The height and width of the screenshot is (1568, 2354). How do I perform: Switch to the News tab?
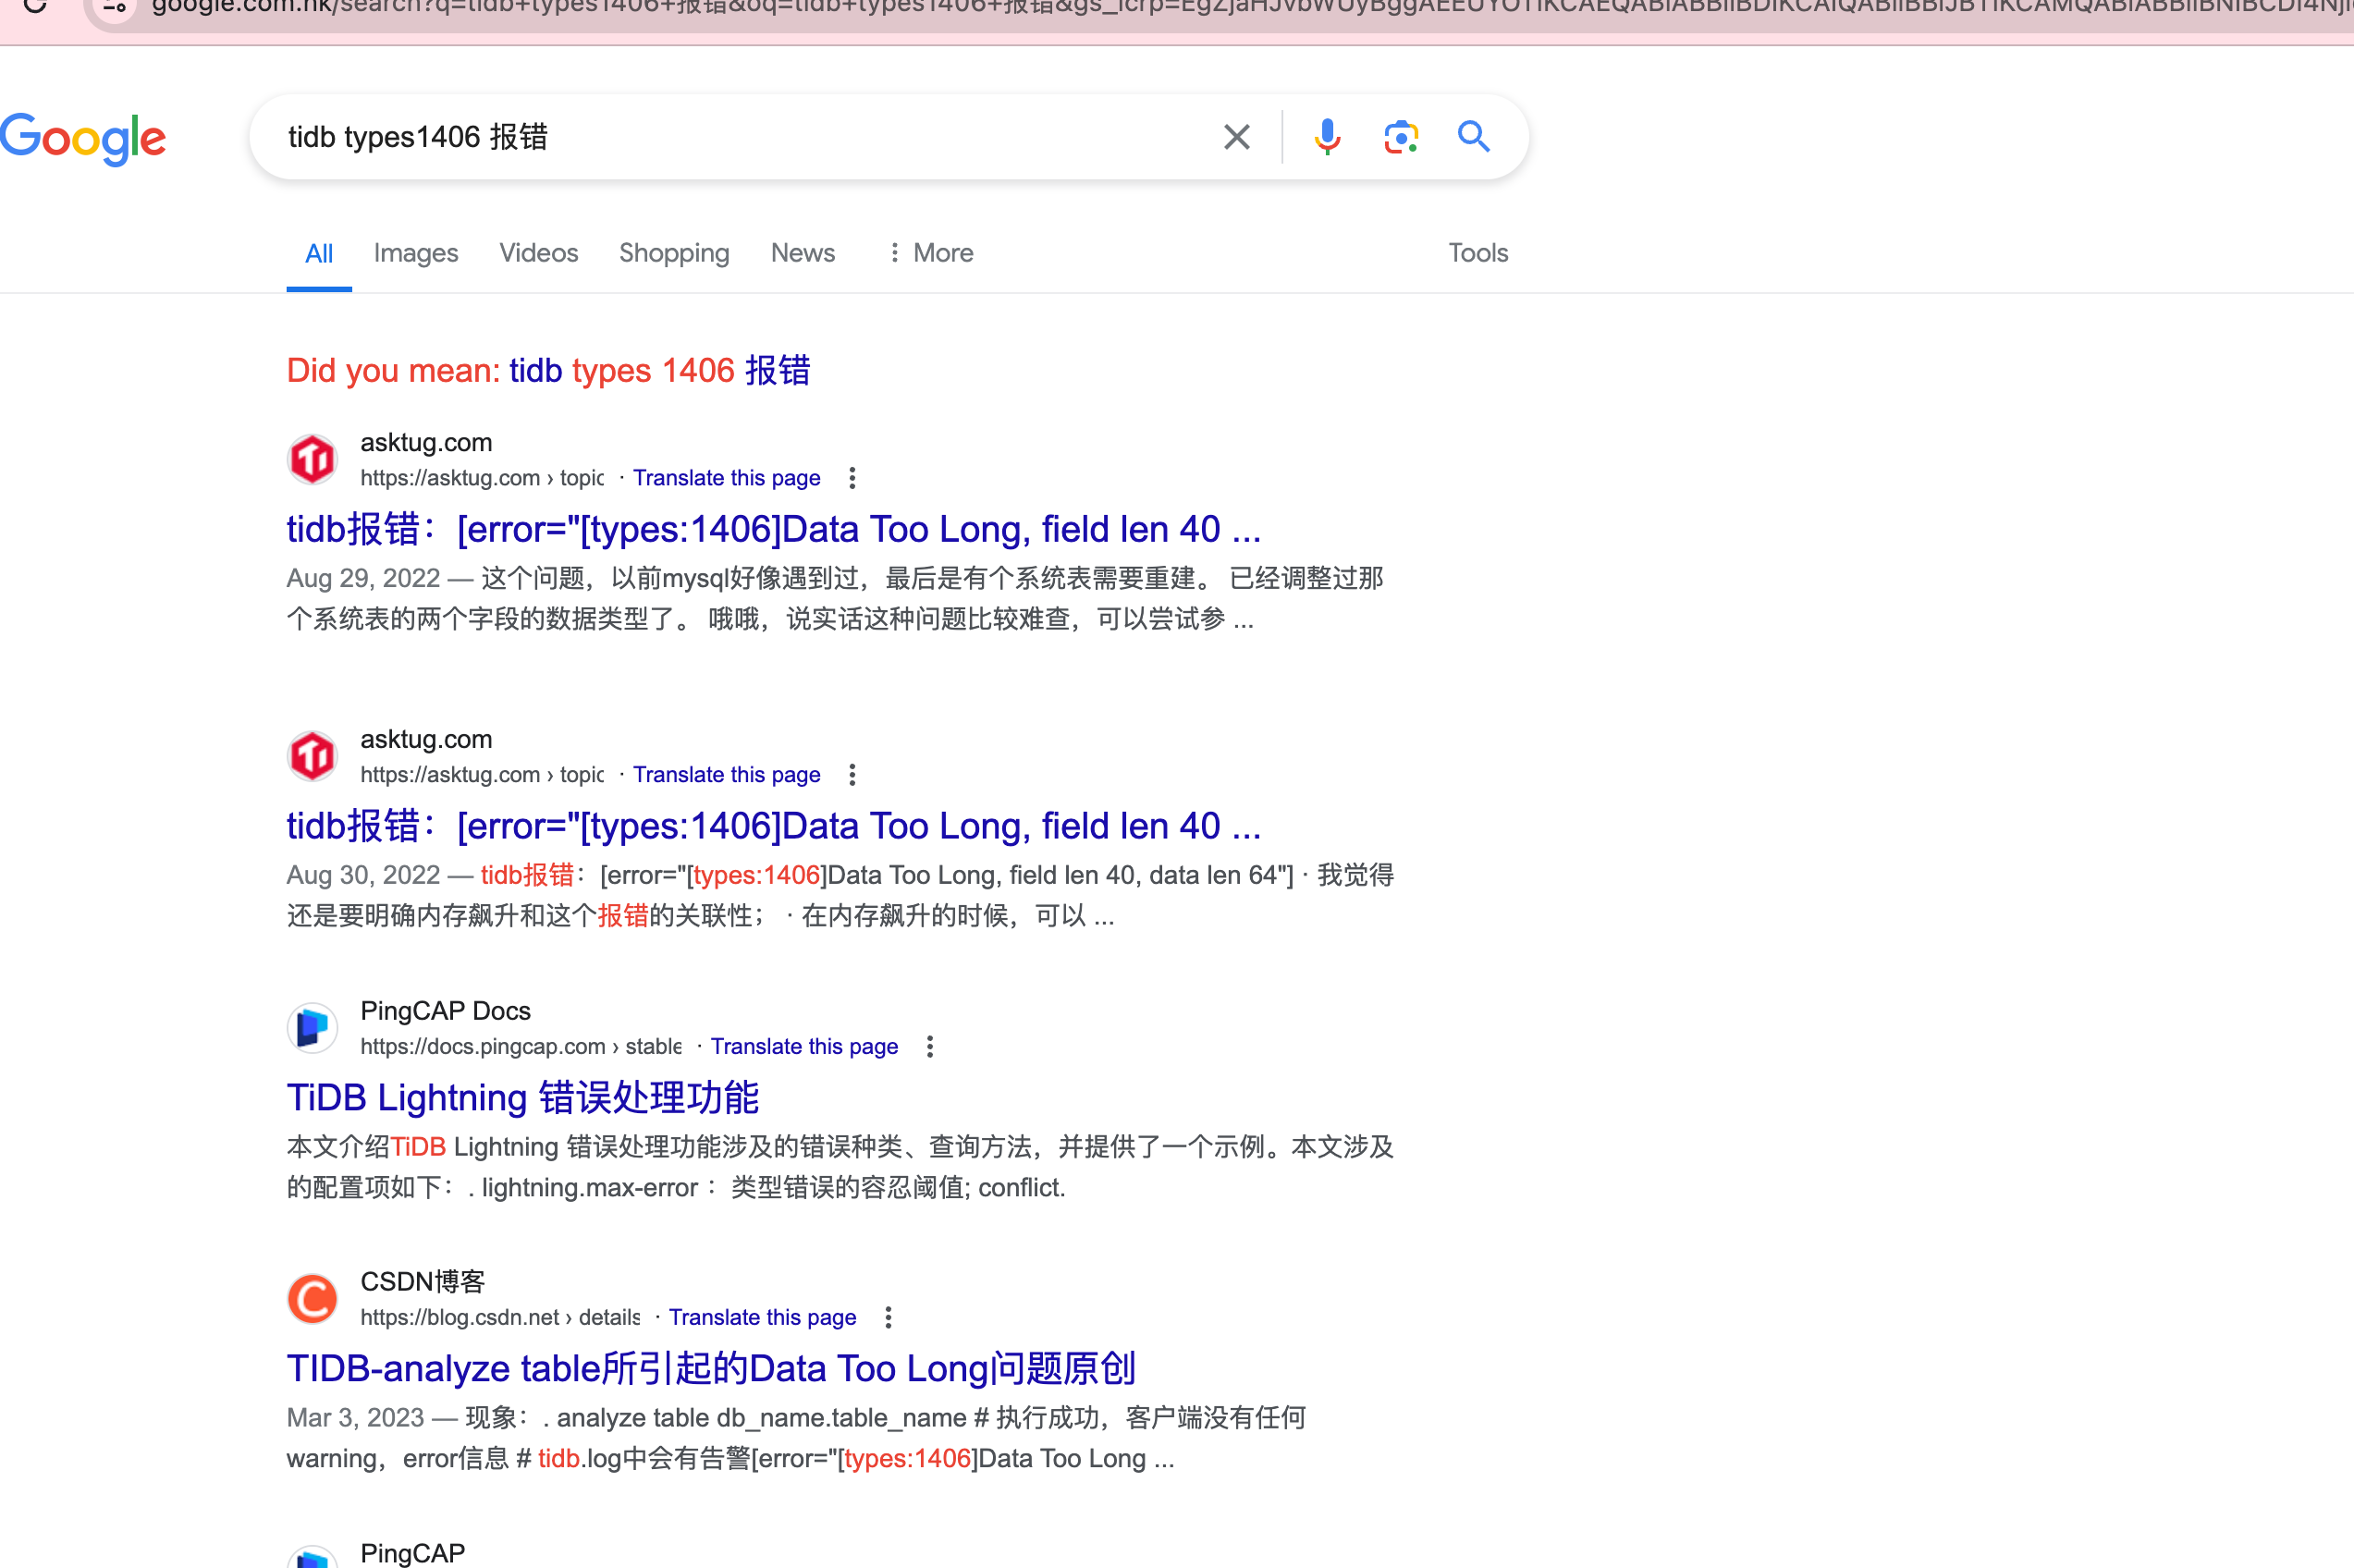coord(802,253)
